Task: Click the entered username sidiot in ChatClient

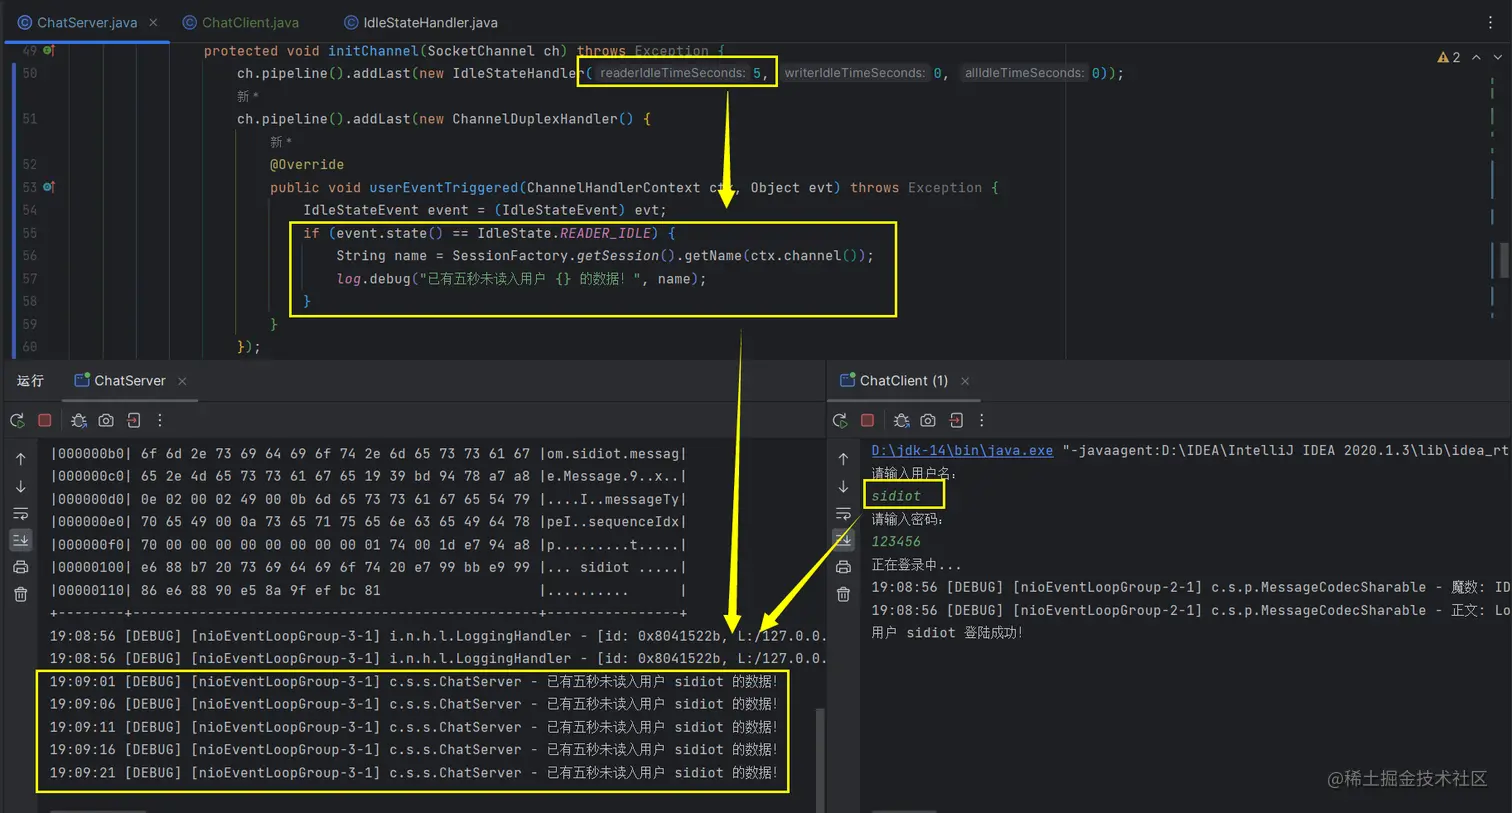Action: [x=896, y=496]
